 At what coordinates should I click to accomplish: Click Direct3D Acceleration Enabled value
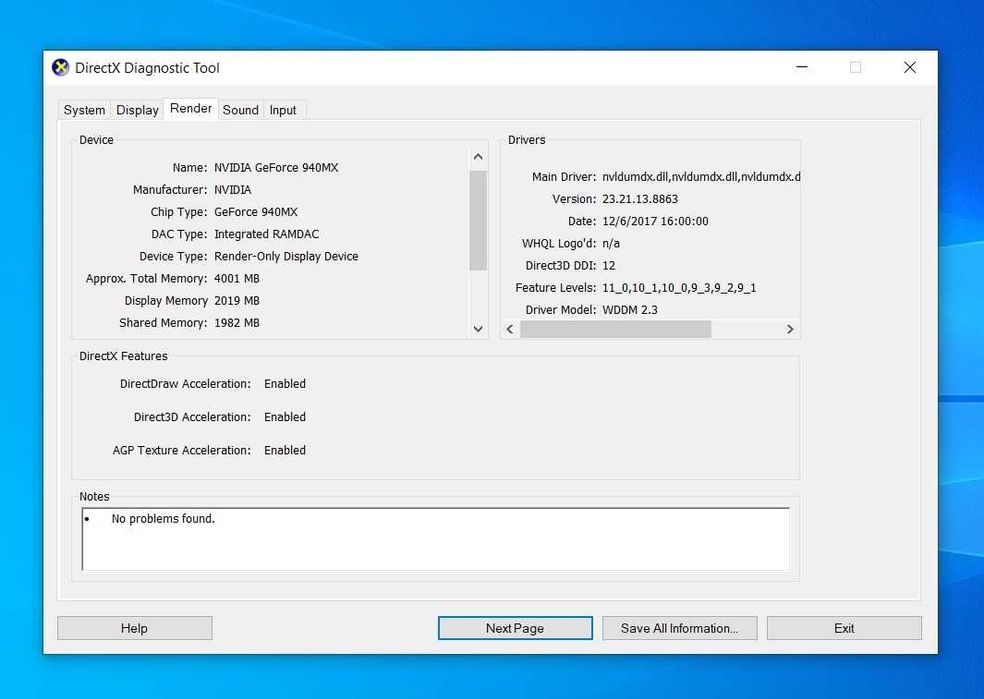click(x=285, y=417)
